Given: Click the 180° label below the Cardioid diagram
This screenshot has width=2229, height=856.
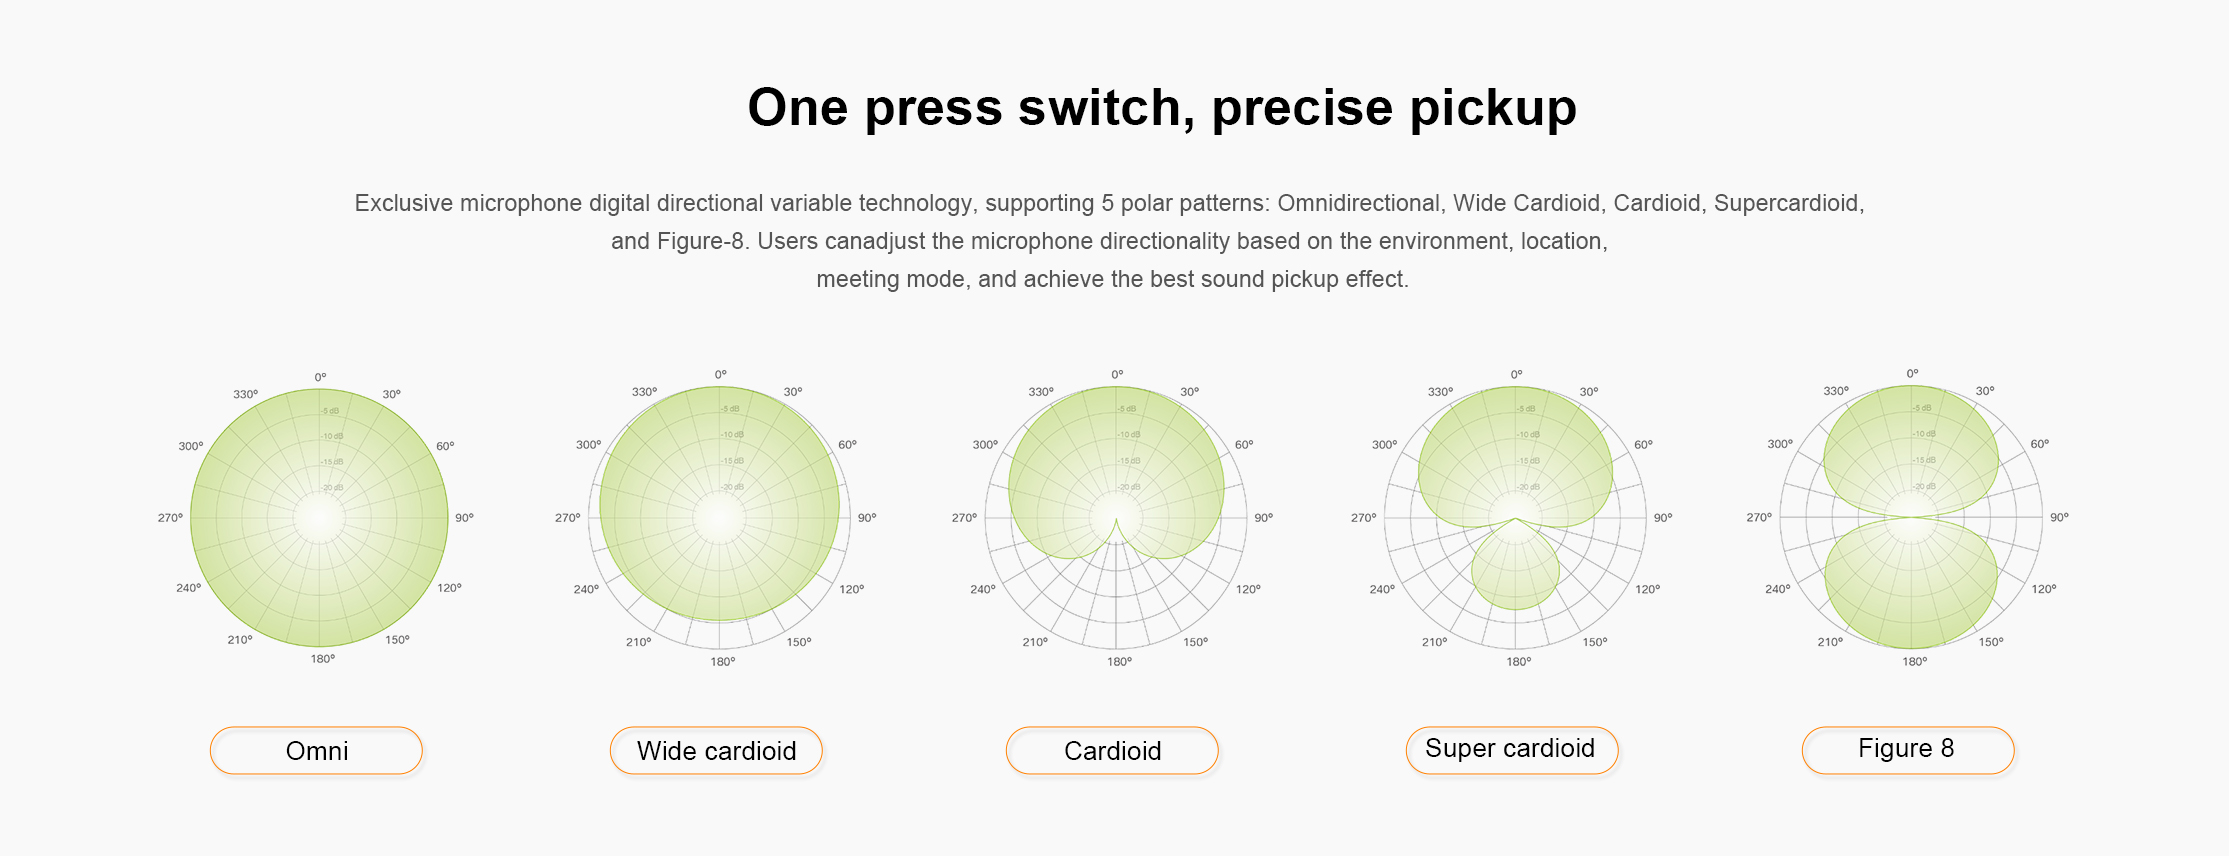Looking at the screenshot, I should point(1119,661).
